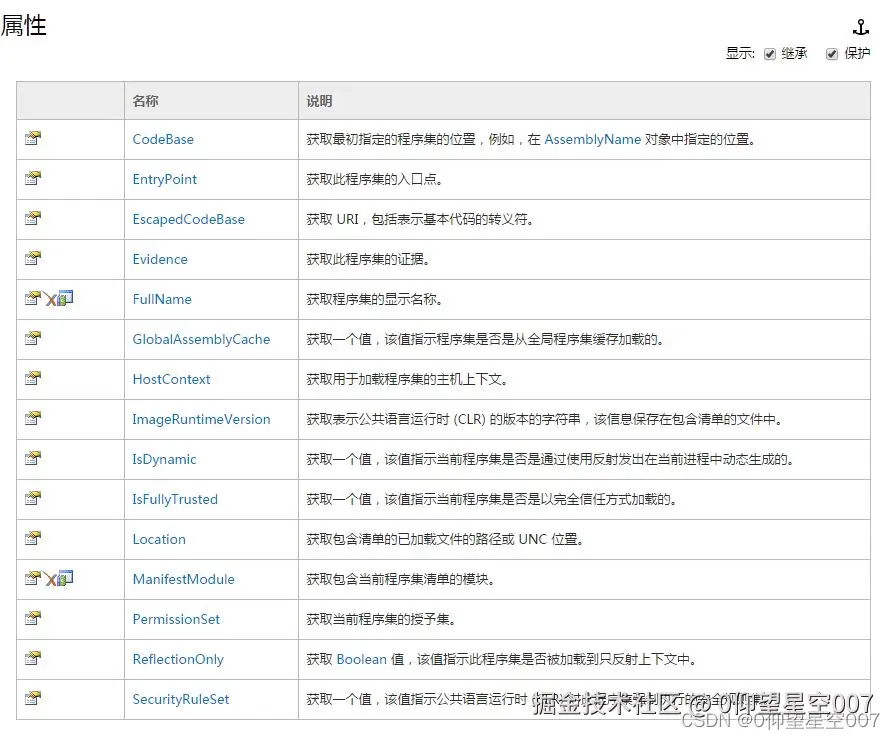Open the ManifestModule property link
This screenshot has height=739, width=895.
(x=183, y=579)
